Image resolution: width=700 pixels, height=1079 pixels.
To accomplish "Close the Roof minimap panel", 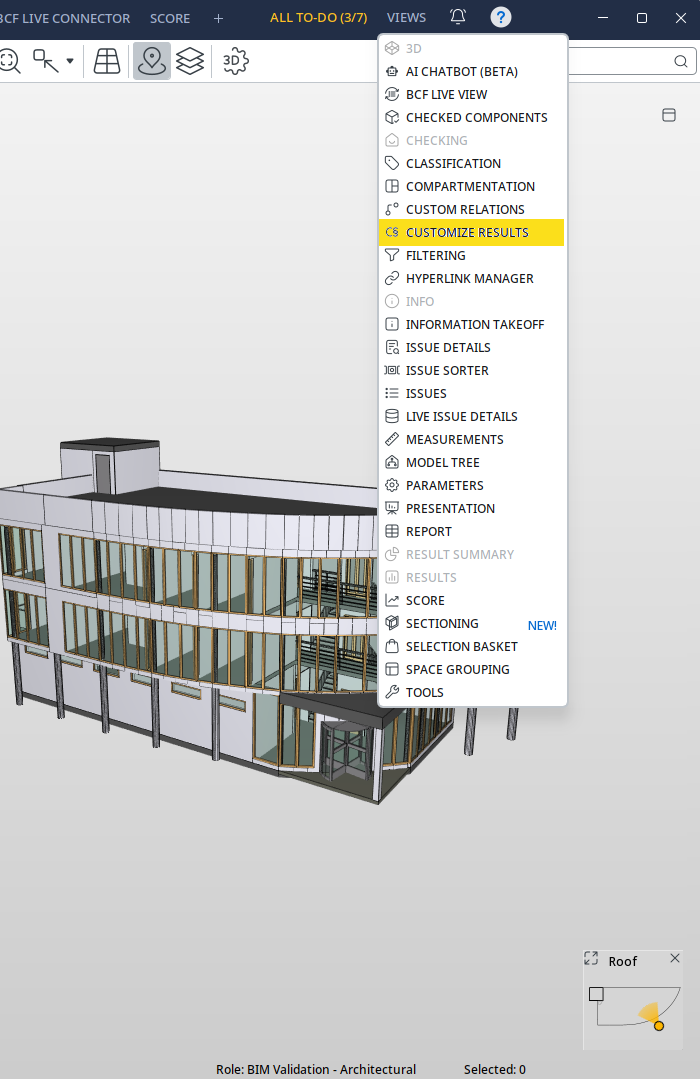I will [x=675, y=958].
